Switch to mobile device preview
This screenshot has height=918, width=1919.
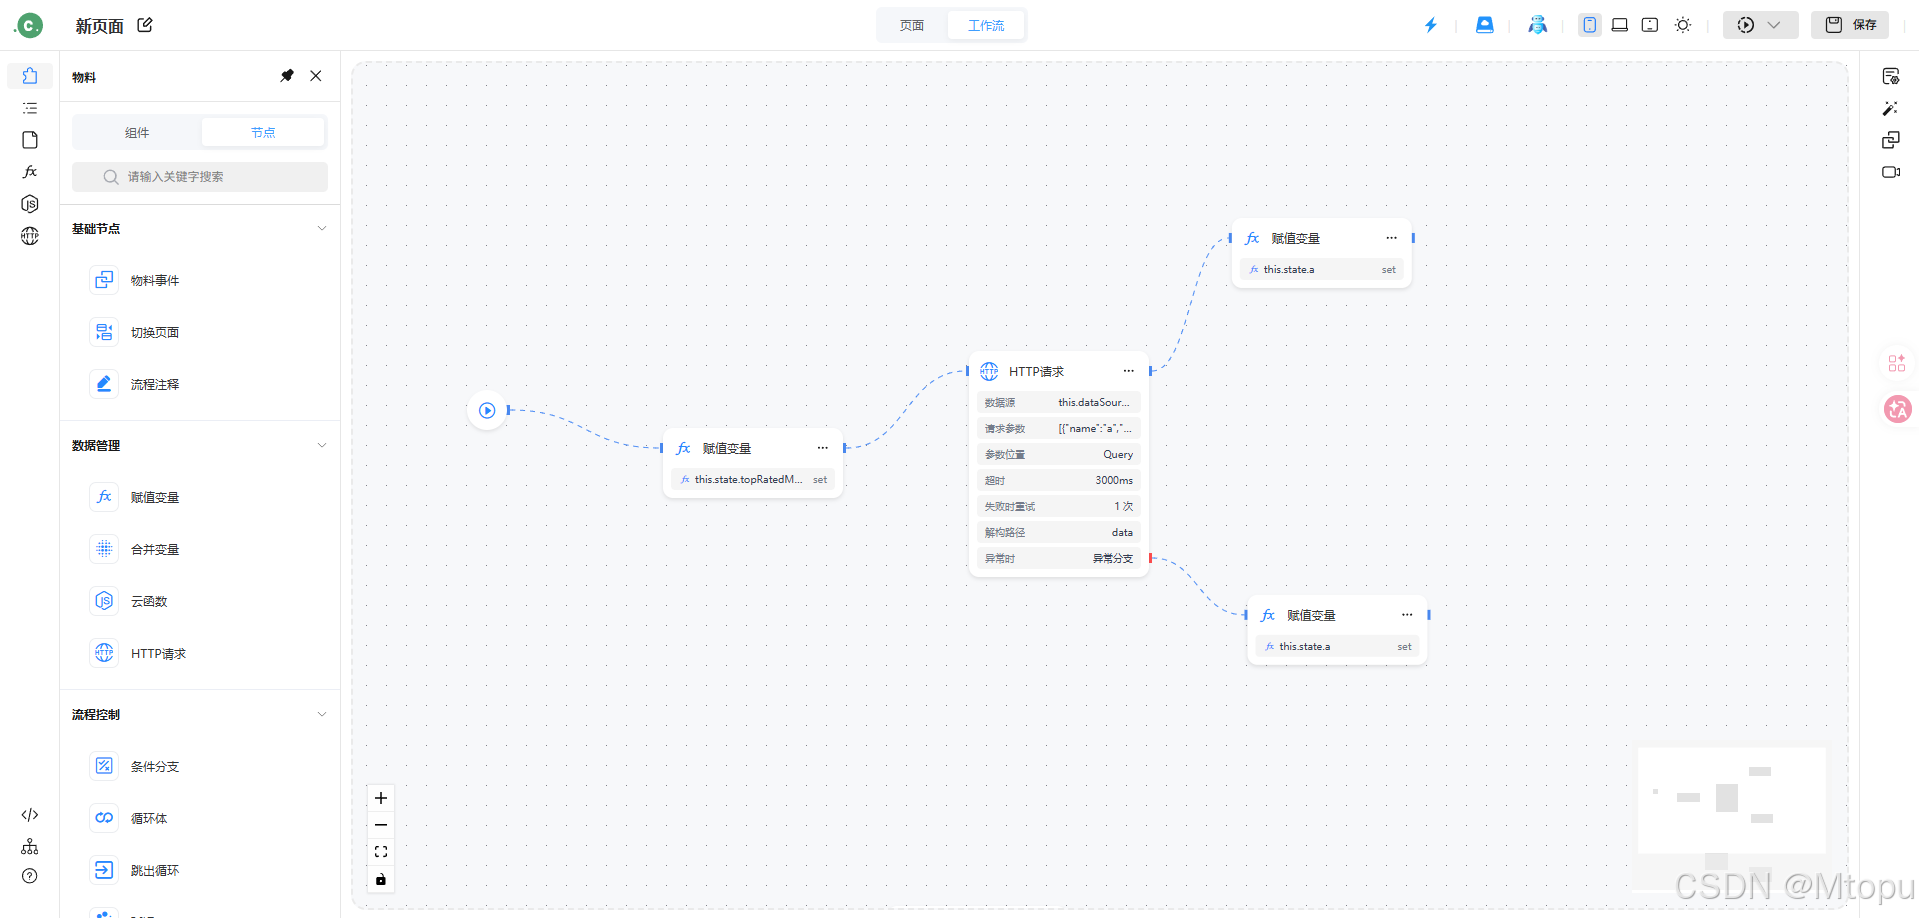coord(1590,25)
